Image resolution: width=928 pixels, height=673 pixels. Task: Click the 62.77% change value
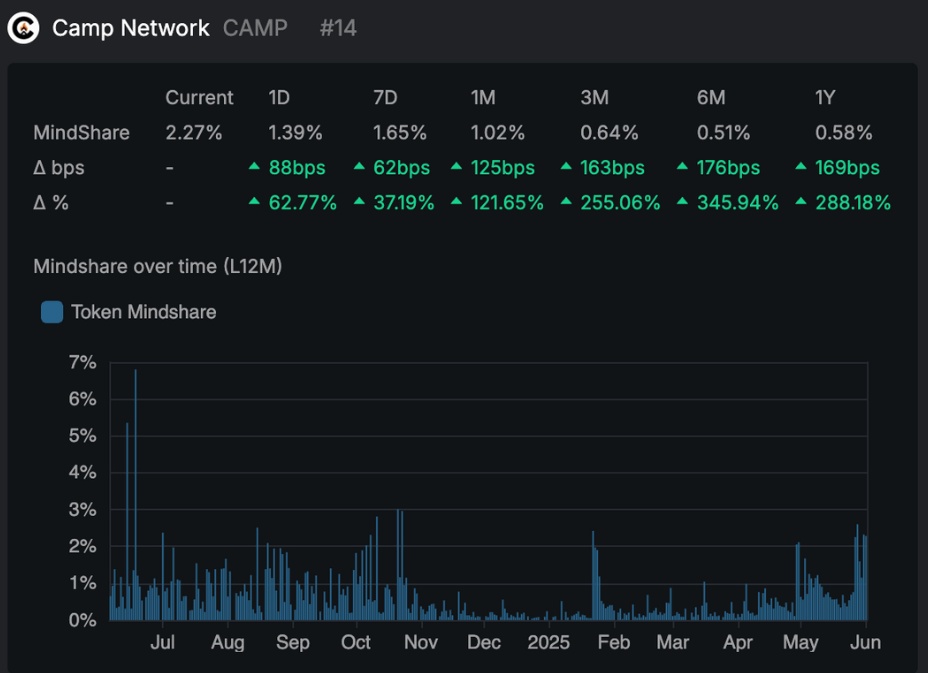[x=302, y=202]
